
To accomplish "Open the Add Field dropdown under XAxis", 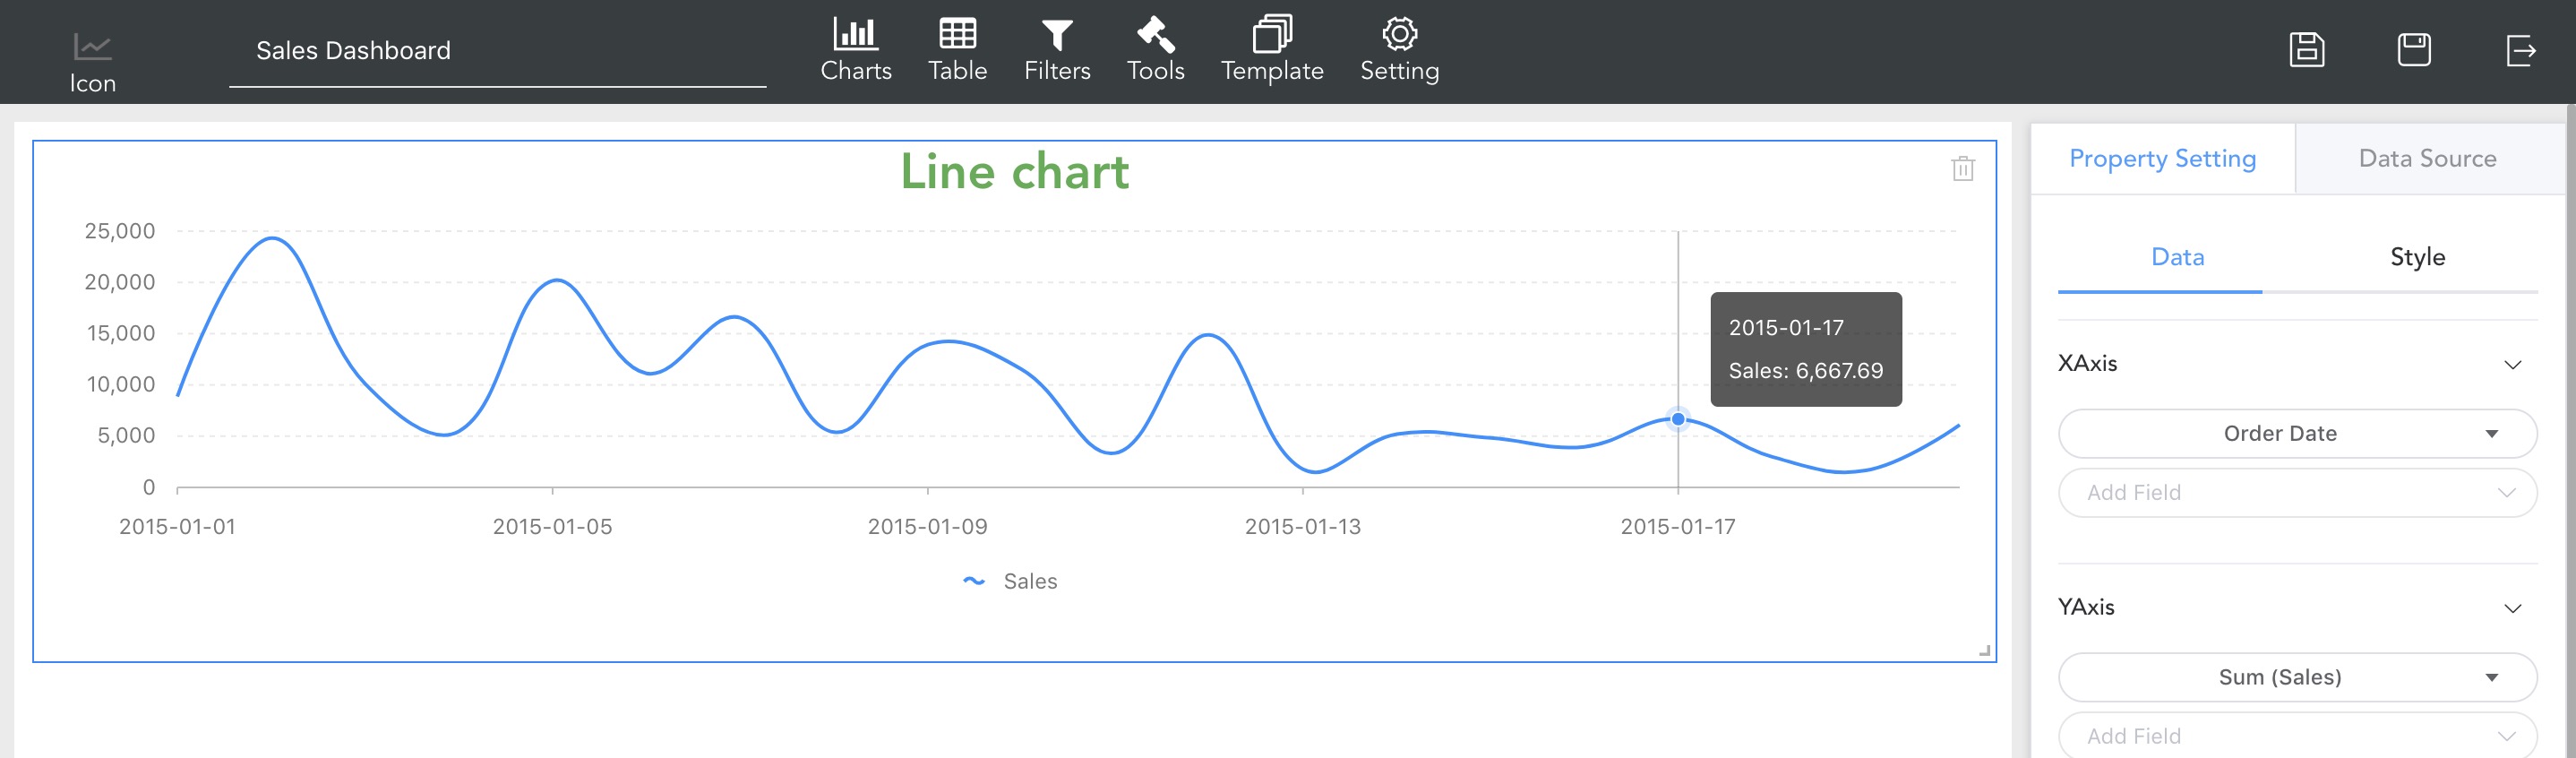I will click(2297, 492).
